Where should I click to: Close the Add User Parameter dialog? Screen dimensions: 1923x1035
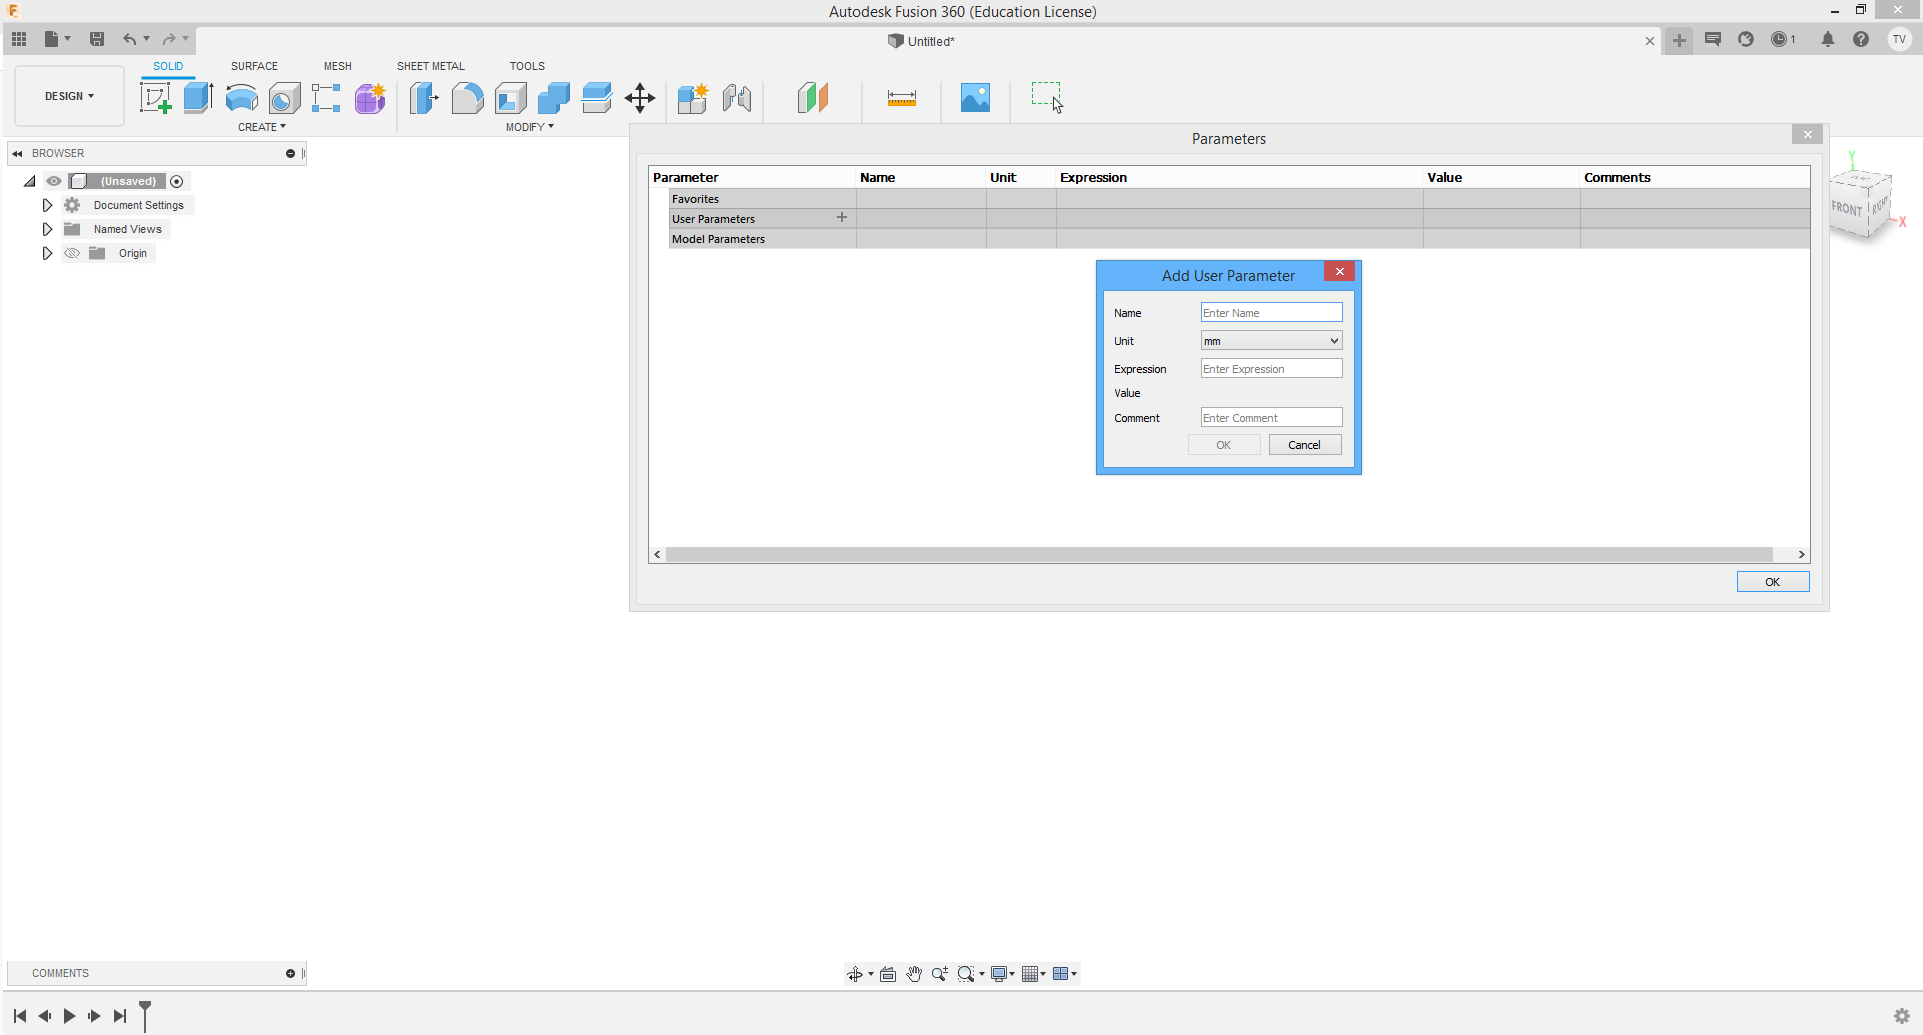click(1340, 272)
